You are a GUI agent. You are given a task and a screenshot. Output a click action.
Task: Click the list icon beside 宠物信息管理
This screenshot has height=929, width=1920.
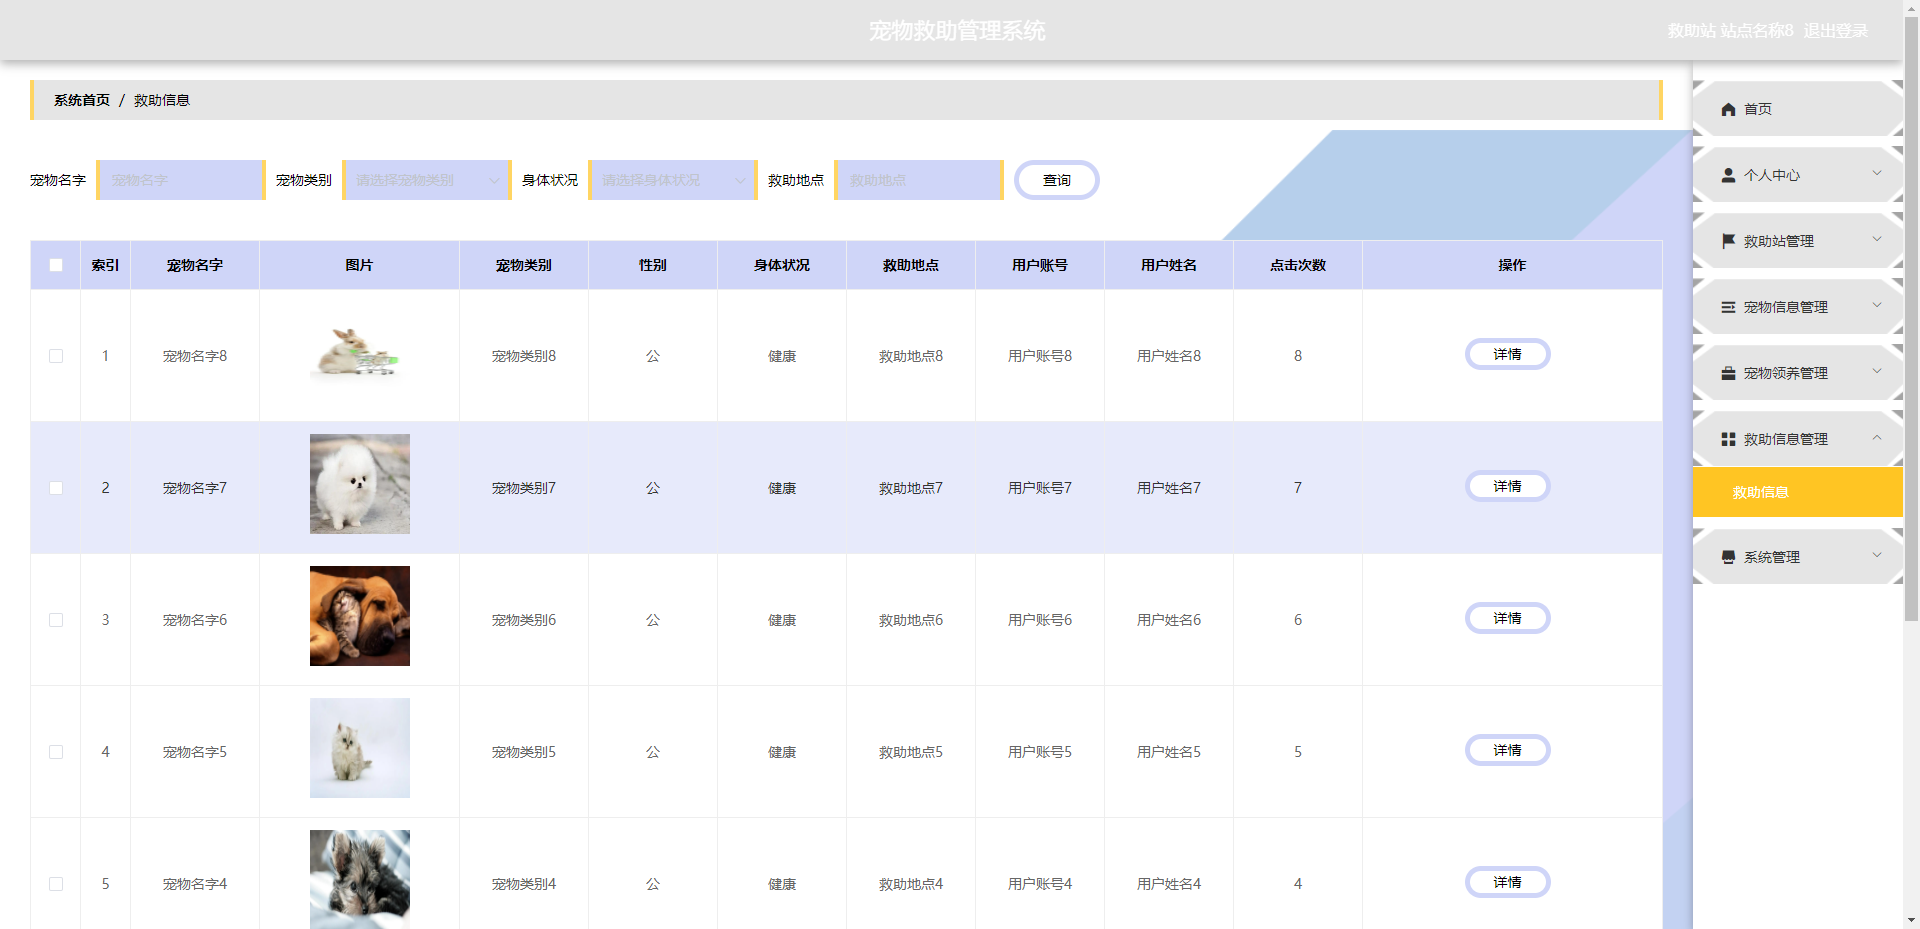[x=1728, y=306]
